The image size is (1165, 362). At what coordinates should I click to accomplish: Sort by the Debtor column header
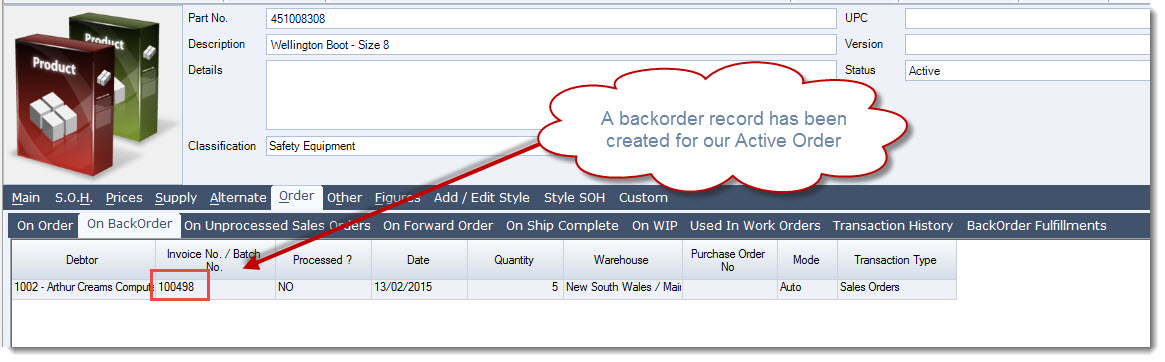click(83, 259)
